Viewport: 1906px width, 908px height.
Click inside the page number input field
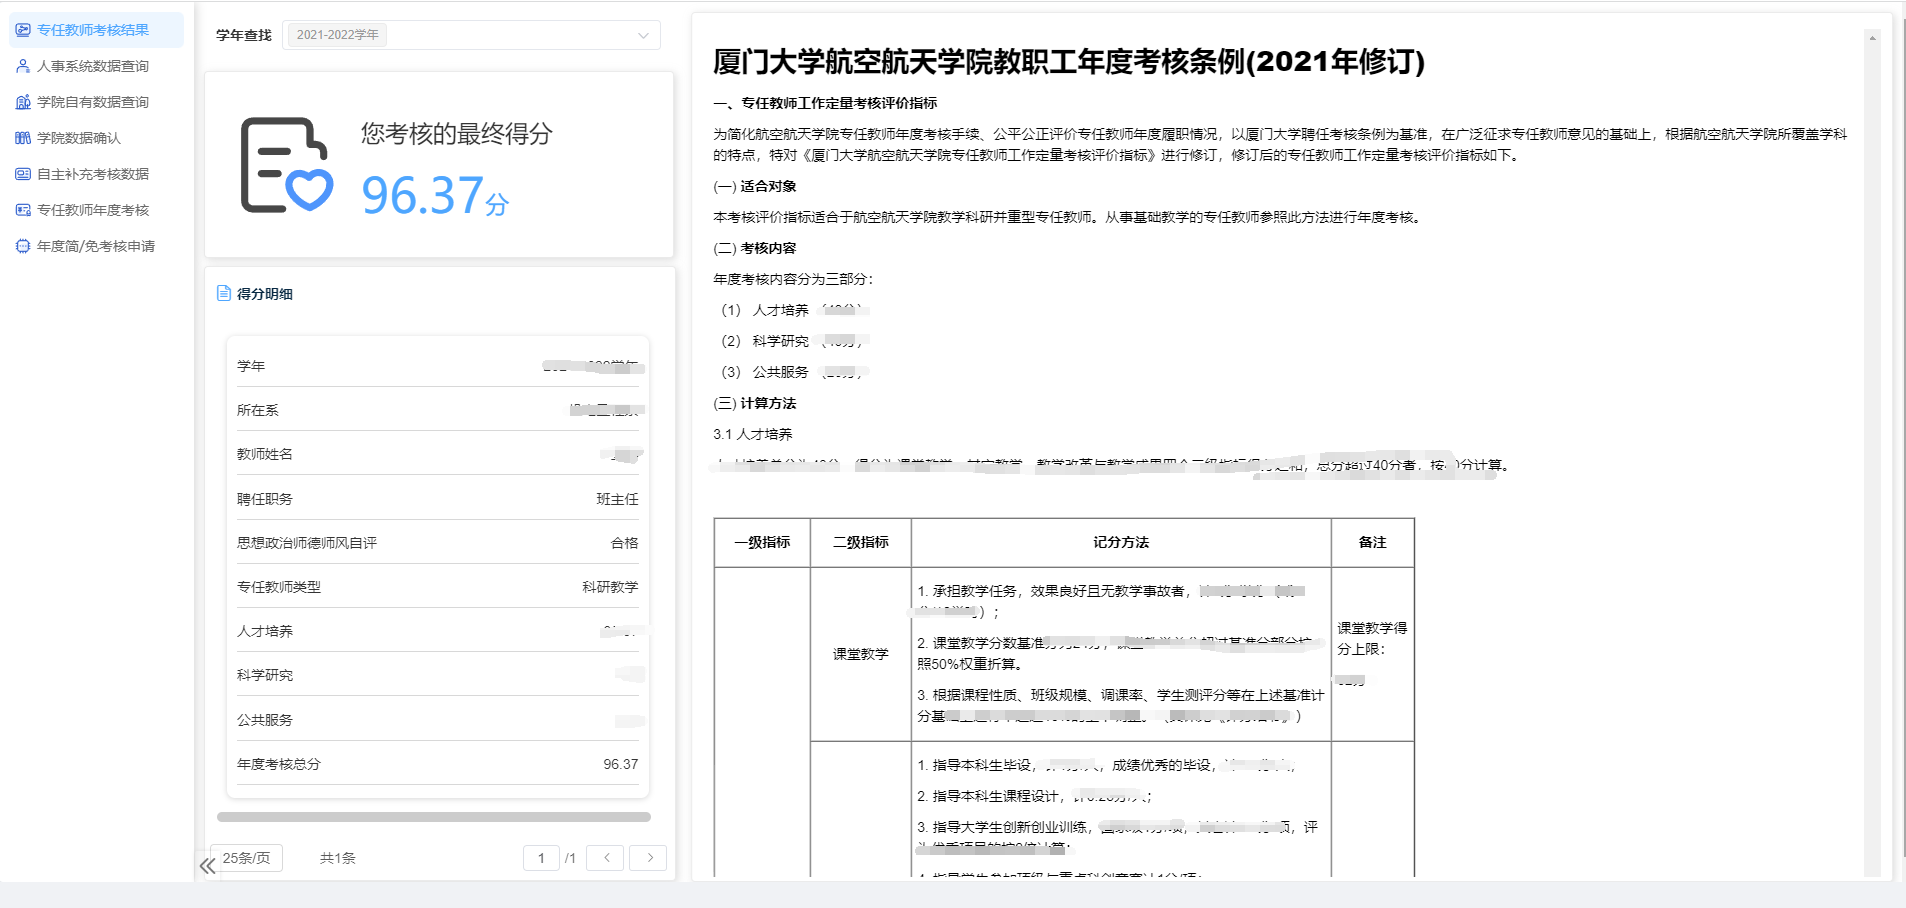point(541,858)
